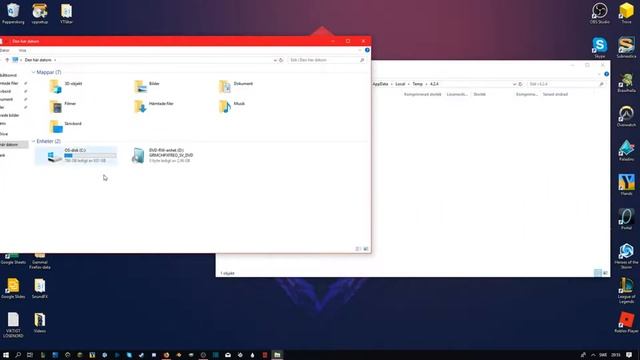640x360 pixels.
Task: Open Overwatch desktop shortcut
Action: pos(626,116)
